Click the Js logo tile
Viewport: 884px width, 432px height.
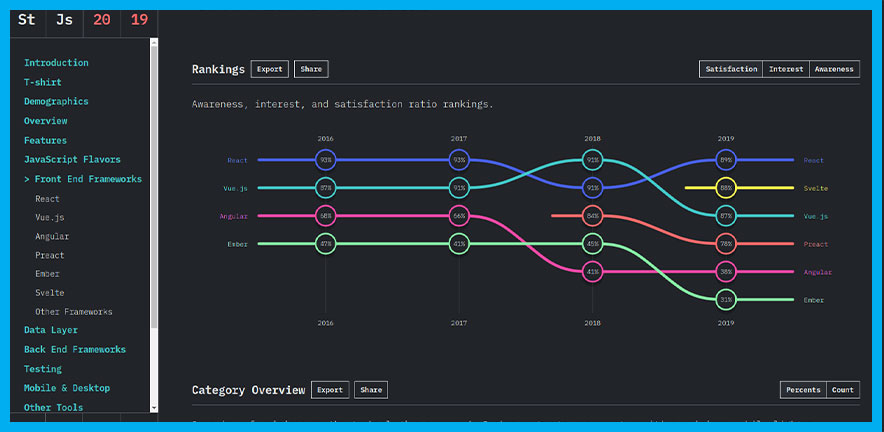pos(64,20)
